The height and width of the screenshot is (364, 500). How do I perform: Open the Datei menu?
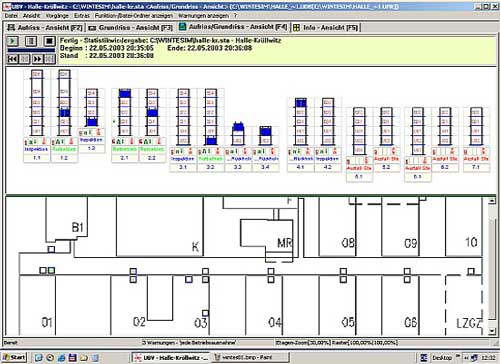[x=11, y=16]
